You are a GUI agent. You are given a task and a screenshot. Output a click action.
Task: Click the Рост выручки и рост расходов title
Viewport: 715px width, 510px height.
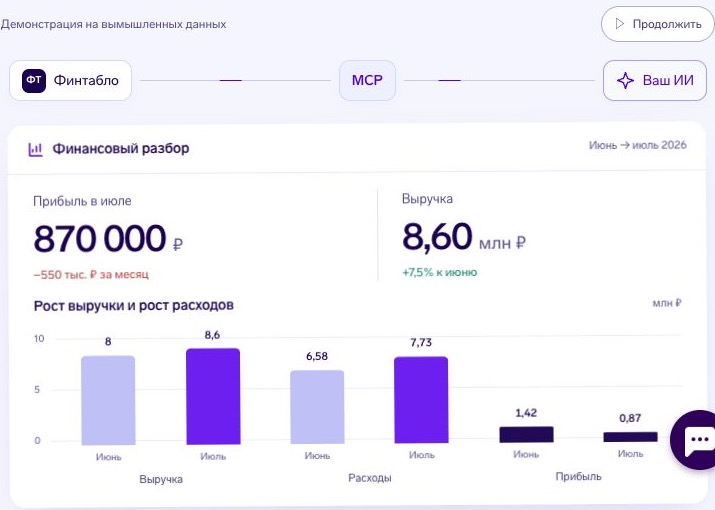point(134,306)
